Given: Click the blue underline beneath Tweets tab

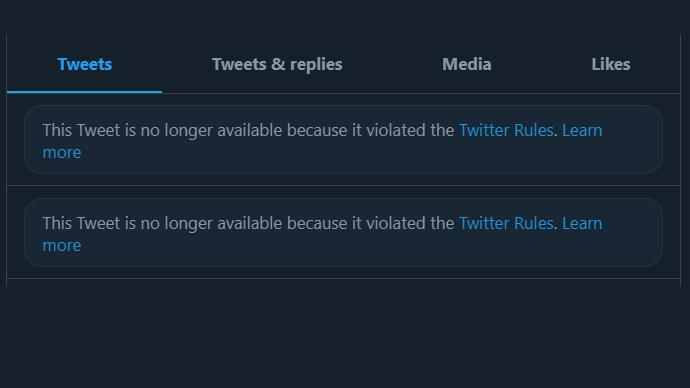Looking at the screenshot, I should [x=84, y=92].
